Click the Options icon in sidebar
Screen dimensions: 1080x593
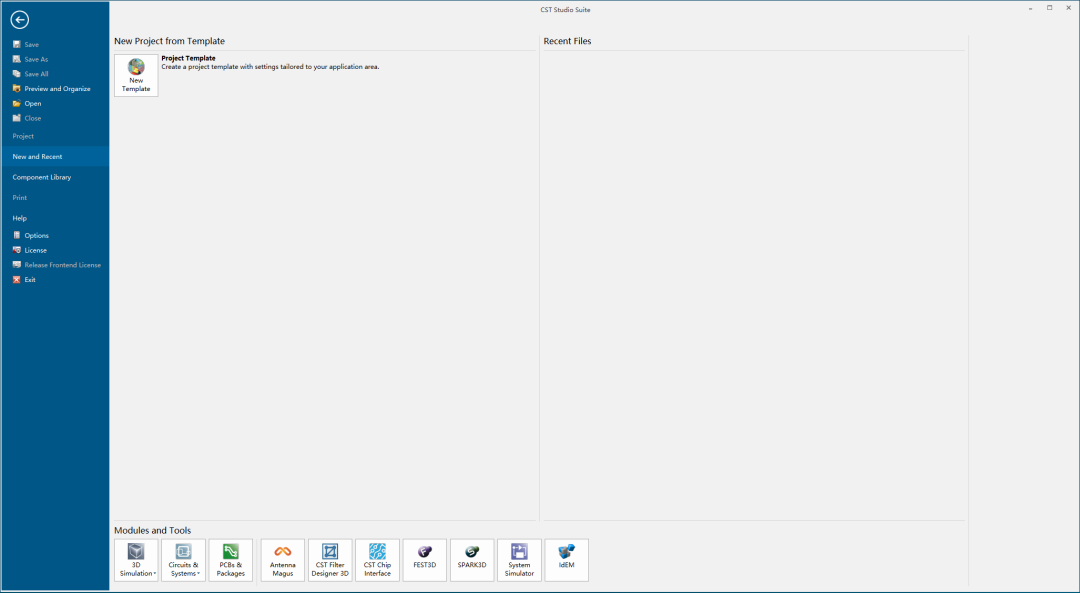coord(17,235)
